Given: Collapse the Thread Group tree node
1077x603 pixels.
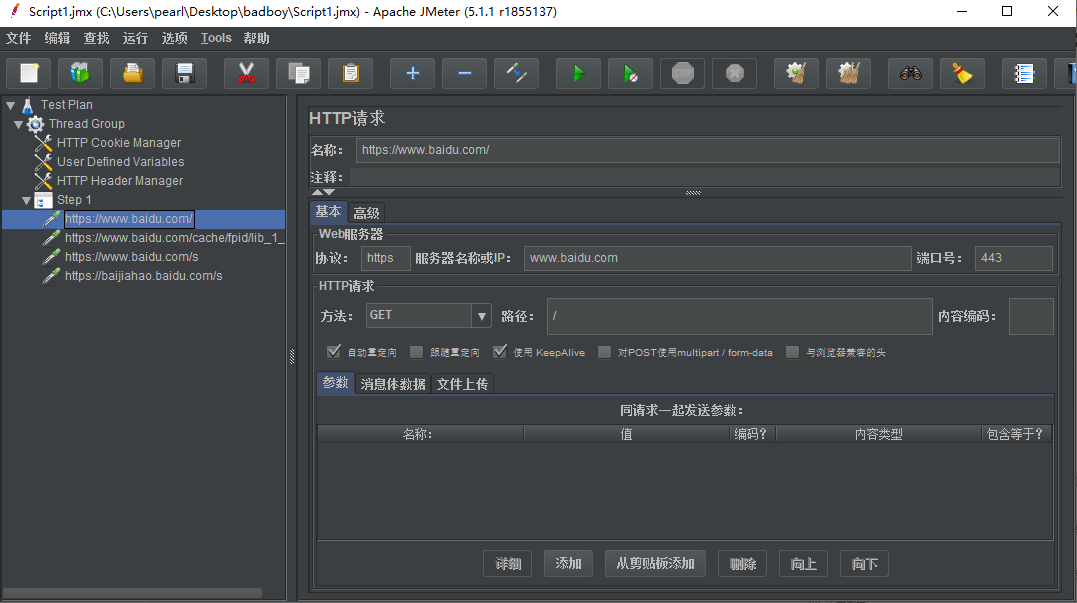Looking at the screenshot, I should pos(19,124).
